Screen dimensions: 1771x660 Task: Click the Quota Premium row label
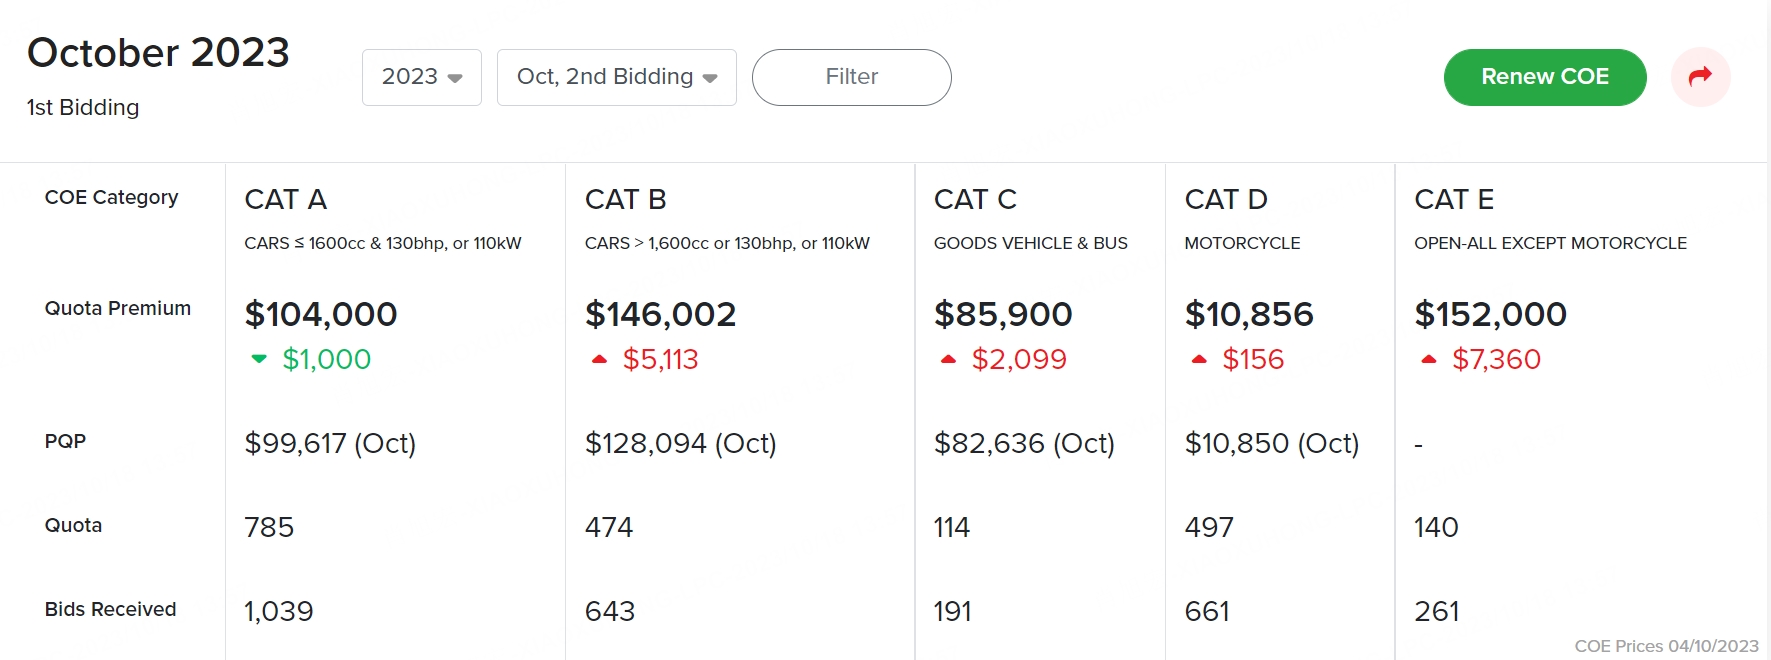[x=118, y=308]
